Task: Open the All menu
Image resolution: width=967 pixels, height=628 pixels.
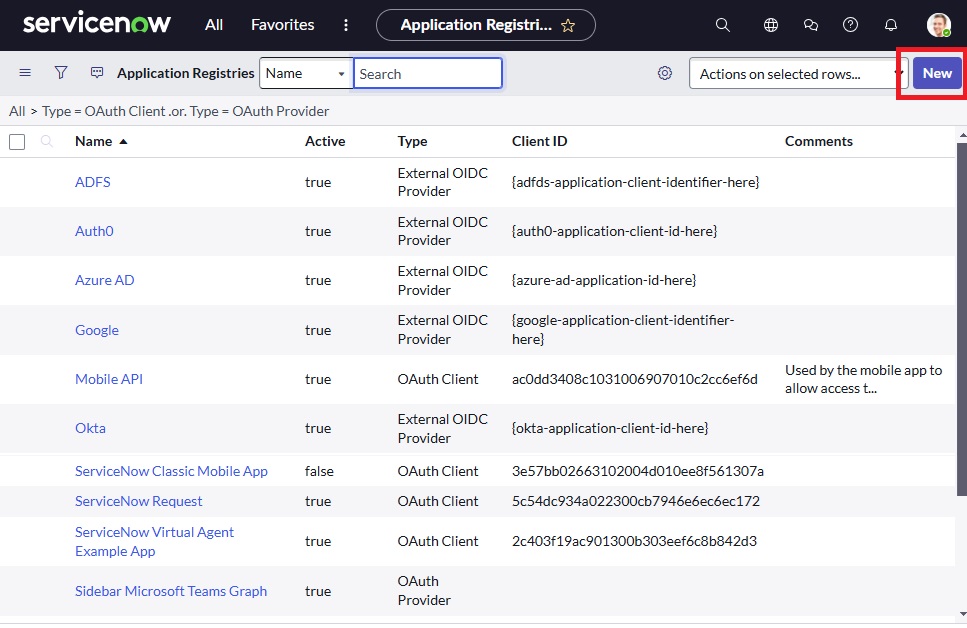Action: [213, 25]
